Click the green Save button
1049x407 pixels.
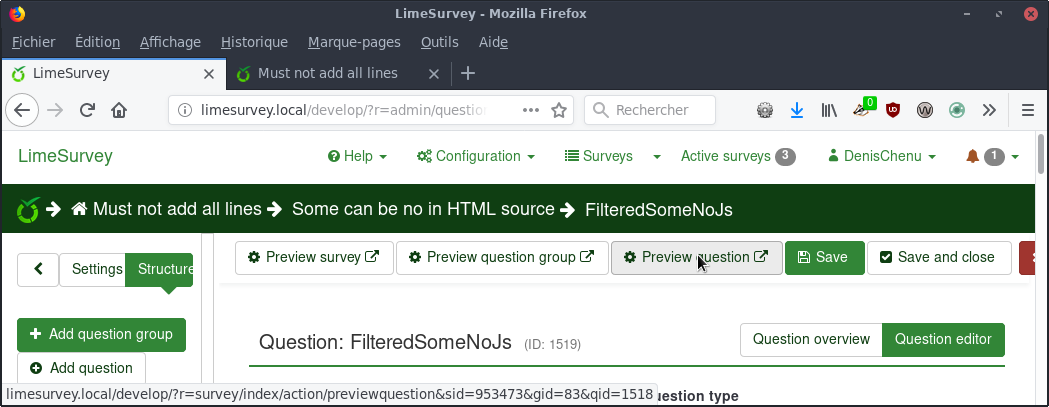click(823, 257)
